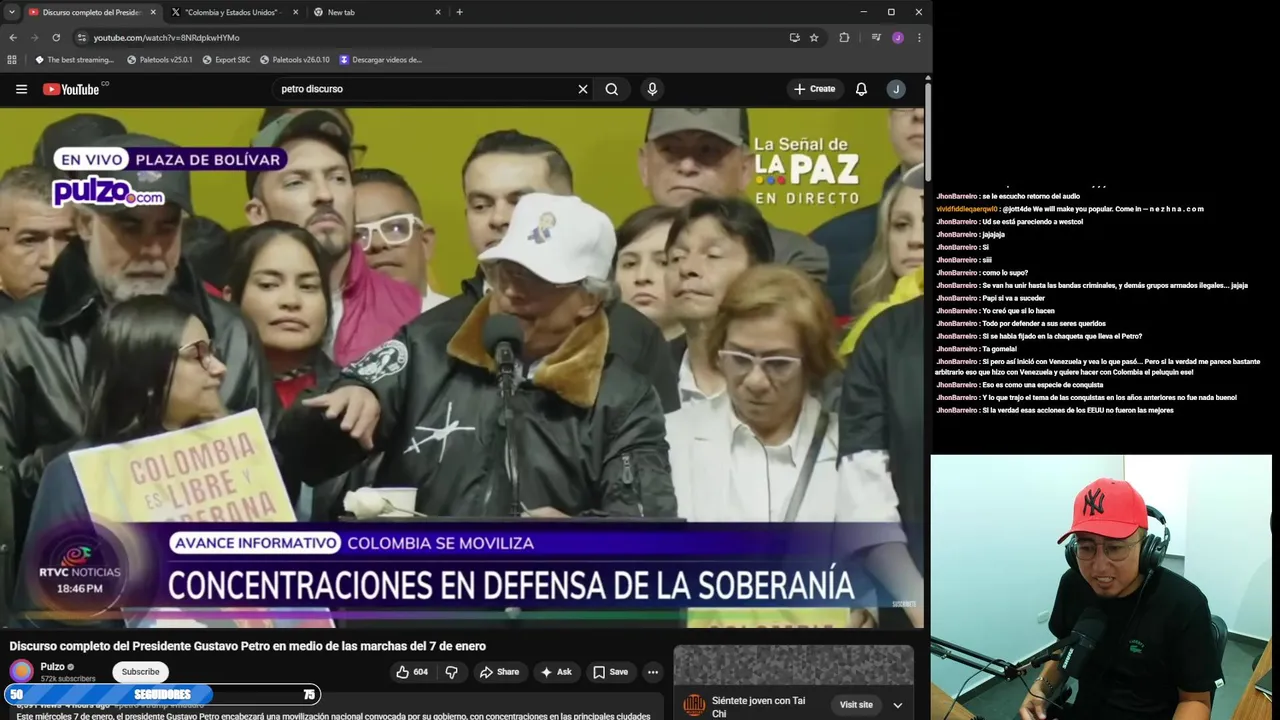Open the browser extensions puzzle icon

(844, 38)
